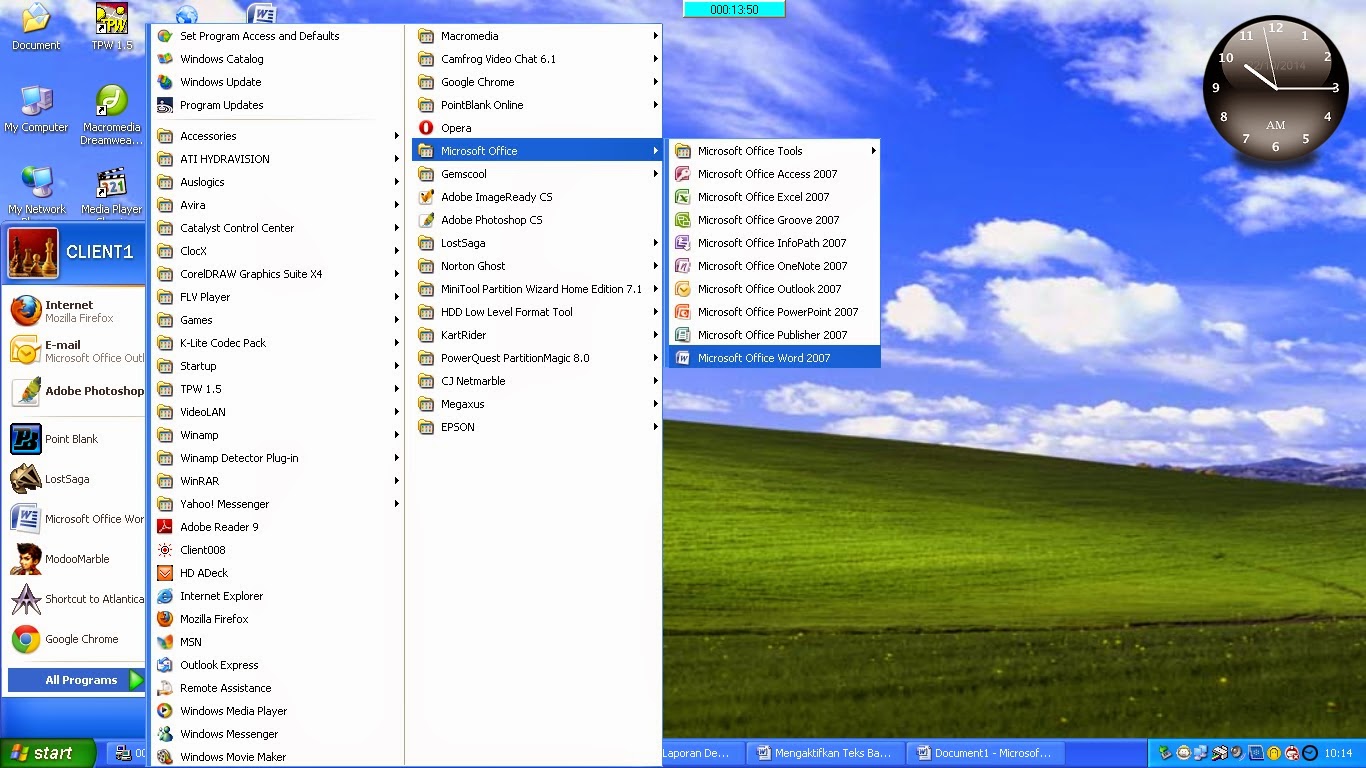1366x768 pixels.
Task: Launch Outlook Express
Action: (277, 665)
